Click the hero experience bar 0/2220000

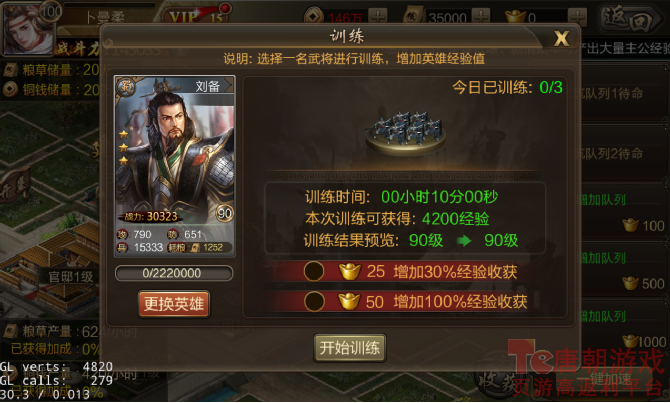tap(174, 274)
